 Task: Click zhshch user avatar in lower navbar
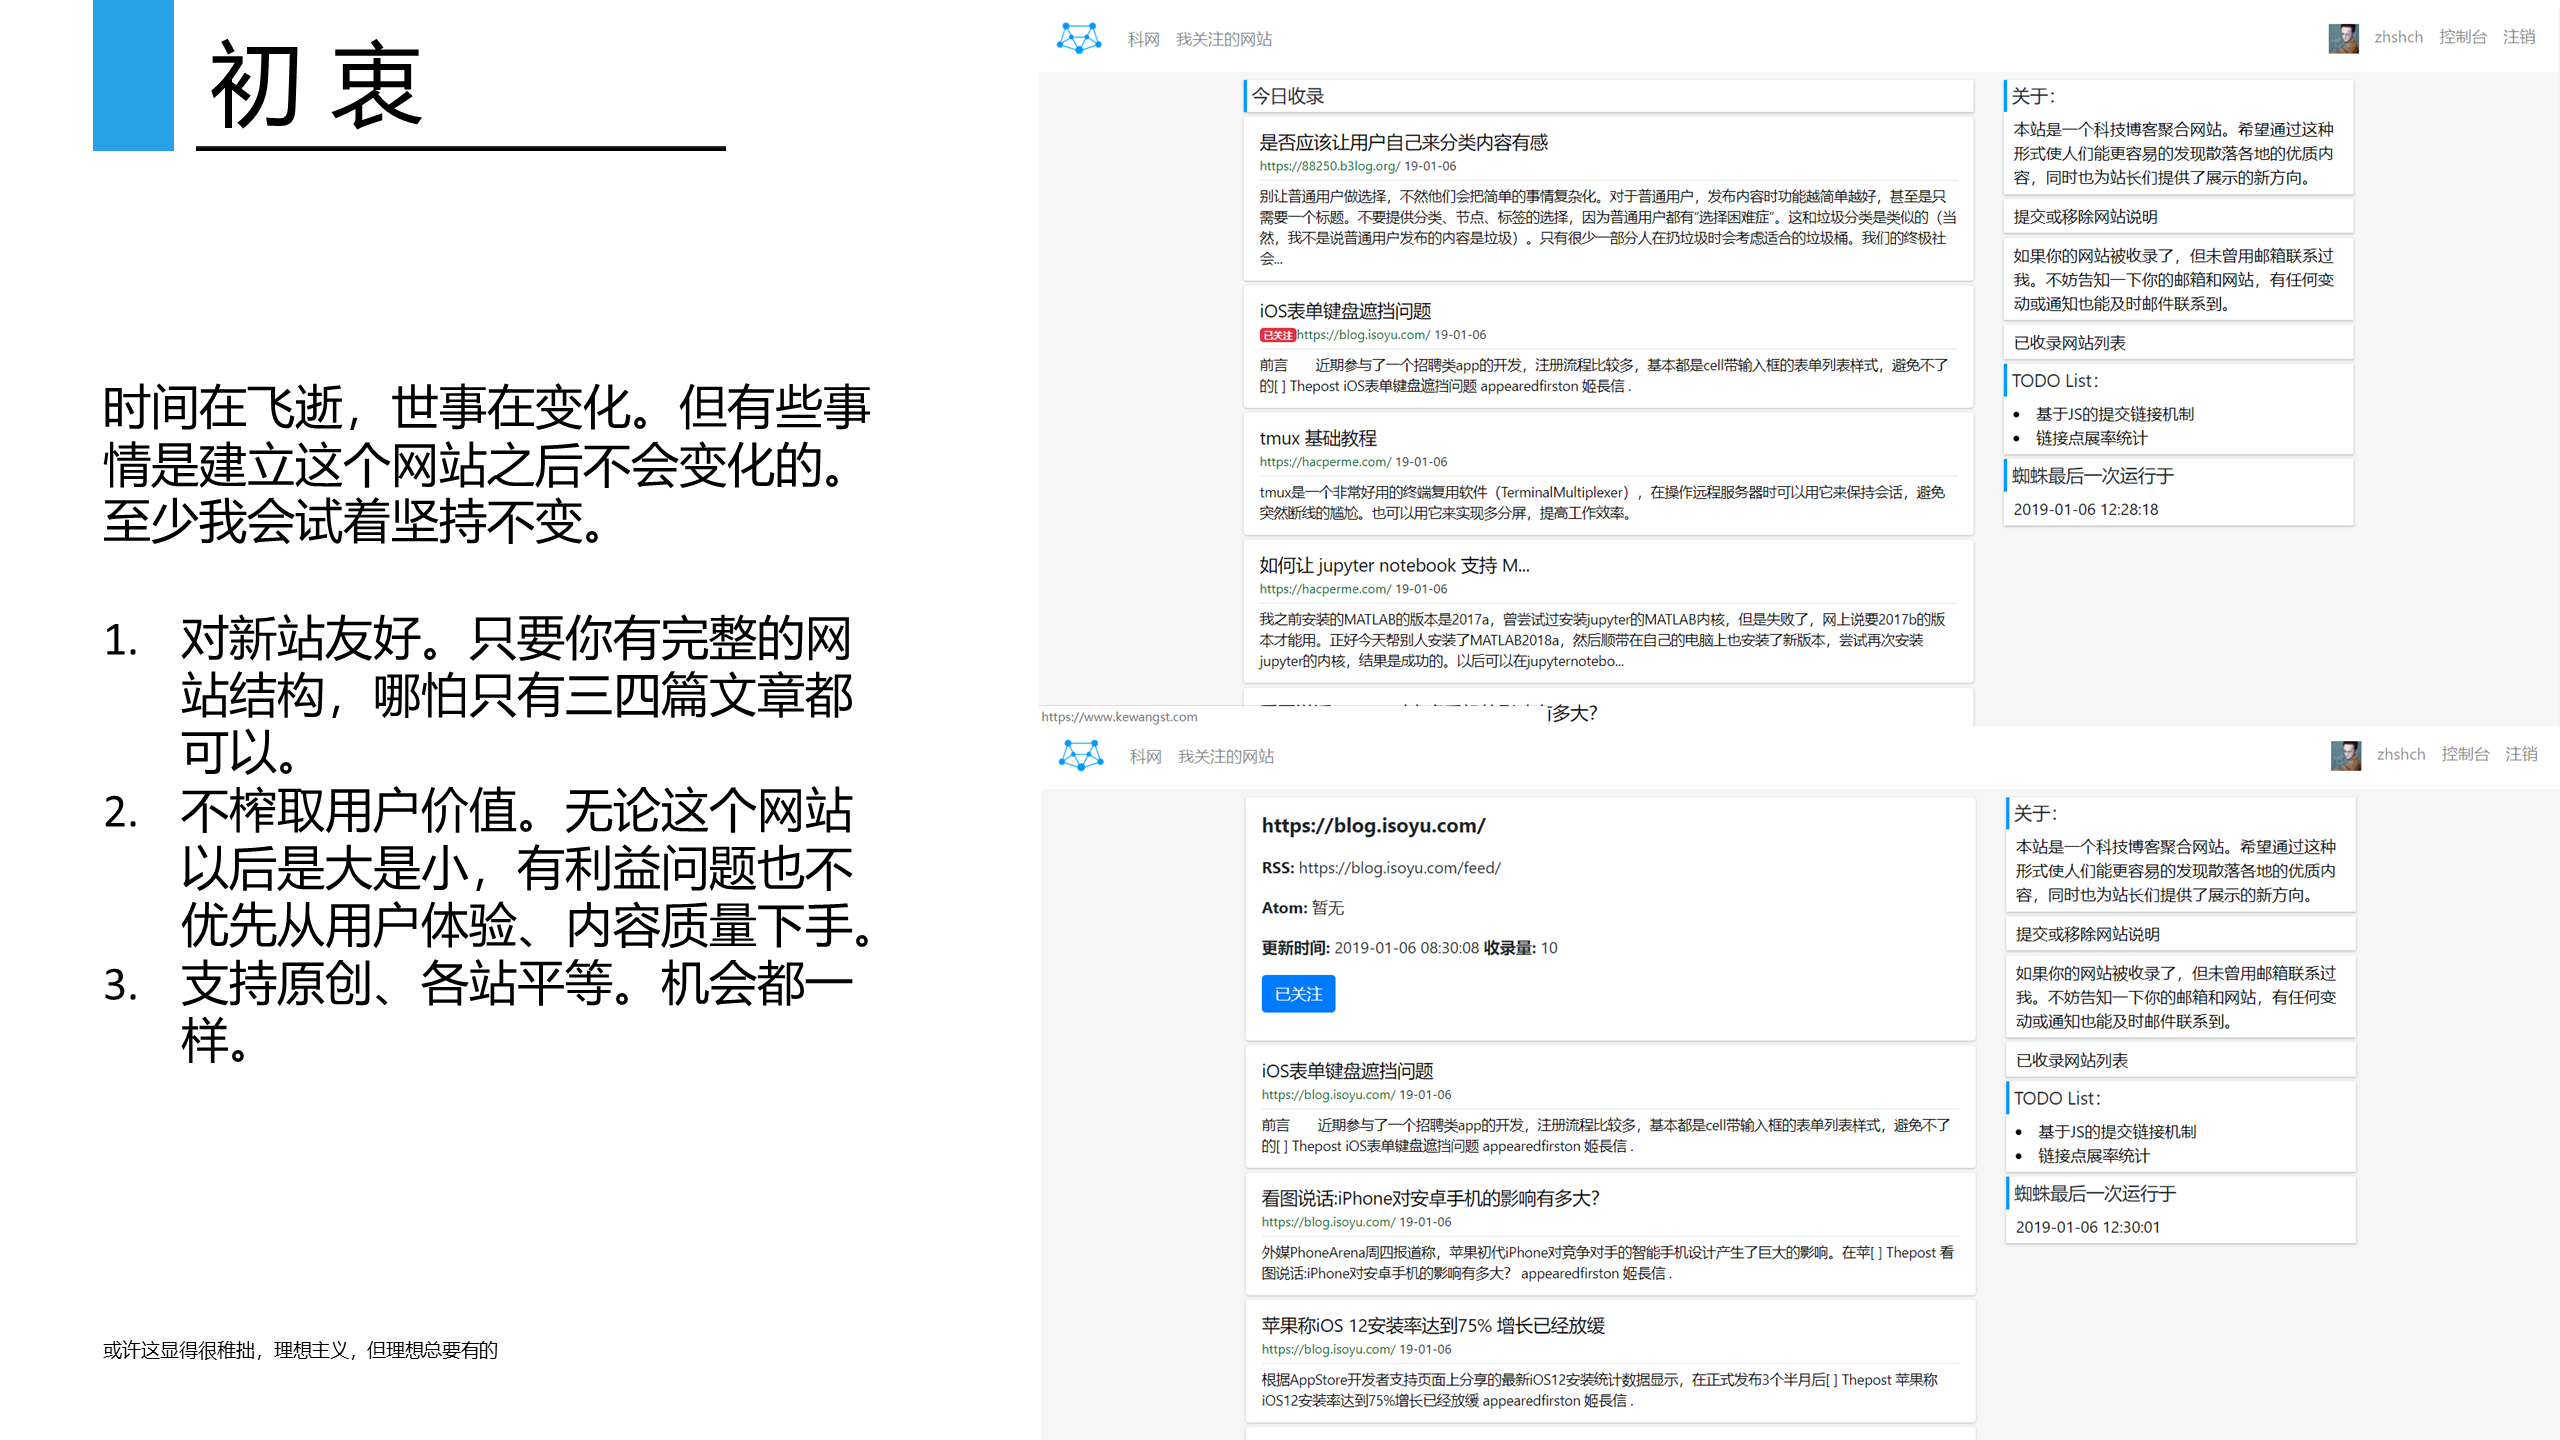click(2345, 755)
